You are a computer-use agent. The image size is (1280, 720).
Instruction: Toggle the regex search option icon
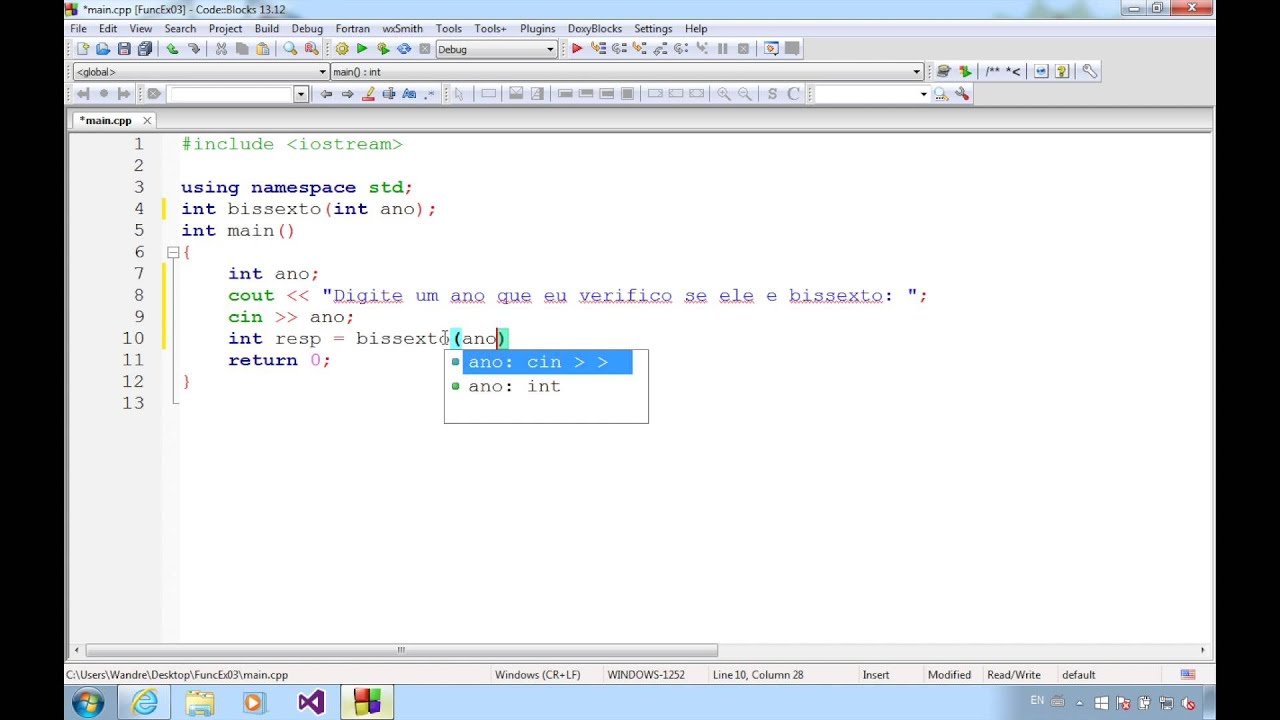click(430, 94)
